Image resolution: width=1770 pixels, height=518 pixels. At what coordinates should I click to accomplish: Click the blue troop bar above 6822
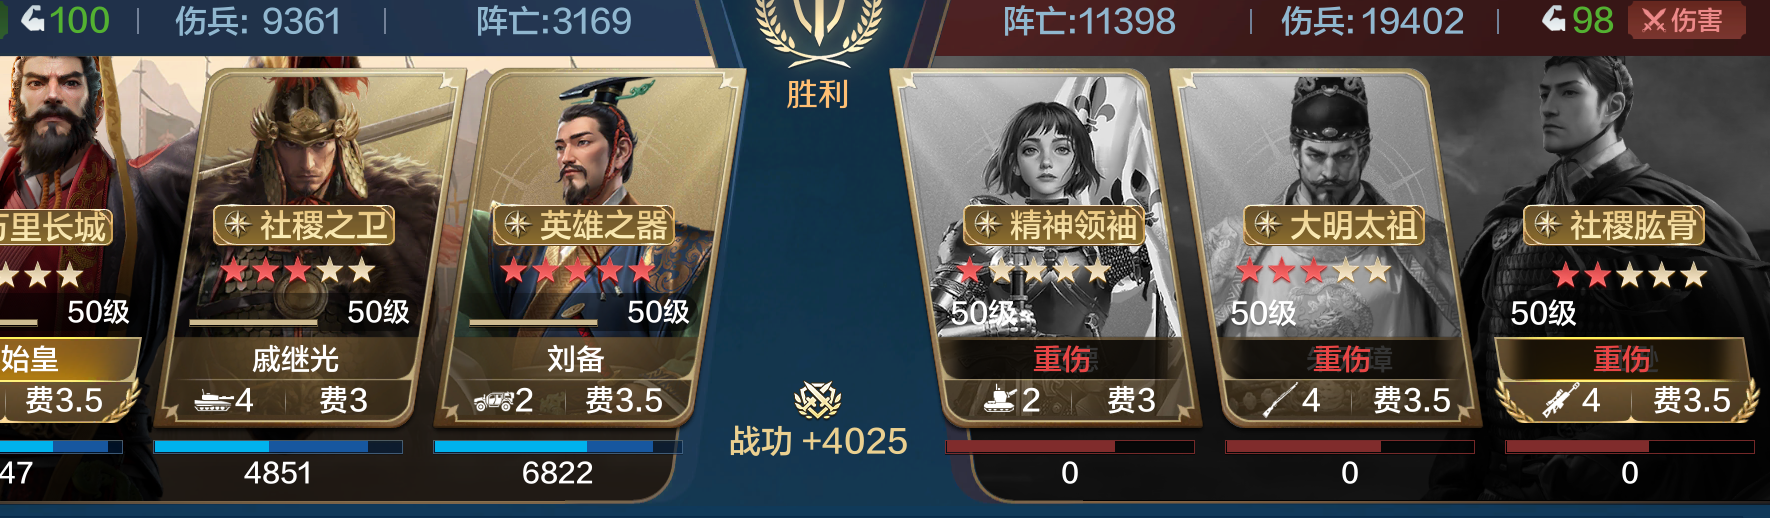pos(558,446)
